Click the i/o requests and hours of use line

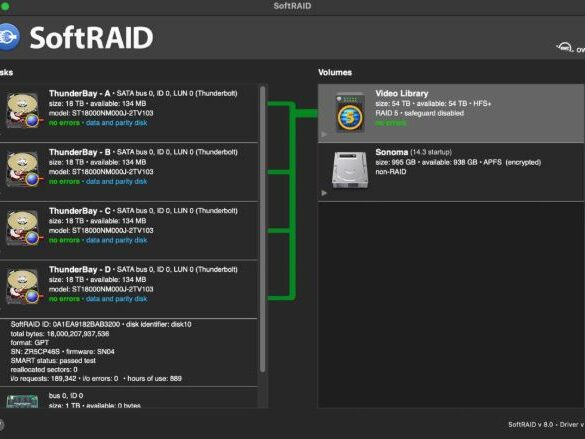[x=96, y=379]
